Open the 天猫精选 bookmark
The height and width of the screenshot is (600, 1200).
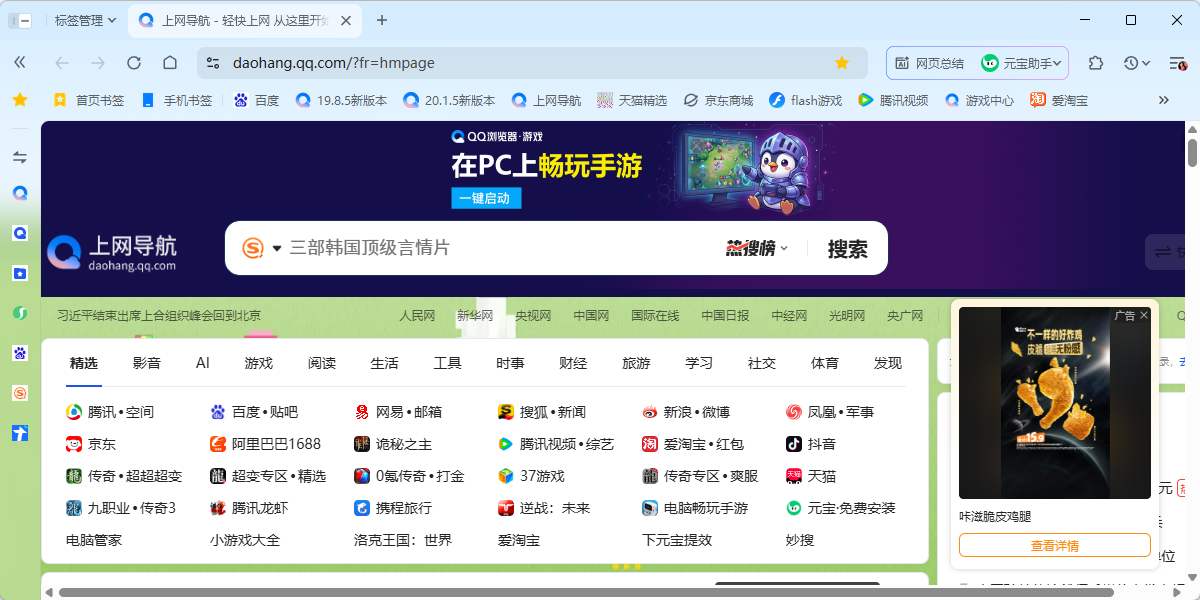point(632,100)
